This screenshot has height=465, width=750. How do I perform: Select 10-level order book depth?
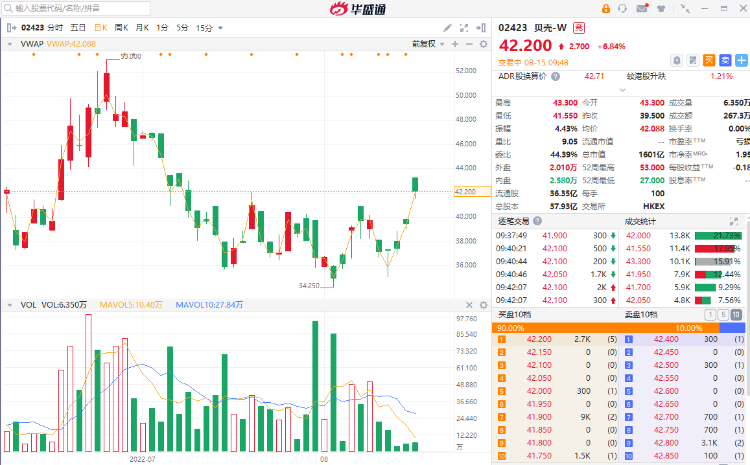[x=738, y=314]
